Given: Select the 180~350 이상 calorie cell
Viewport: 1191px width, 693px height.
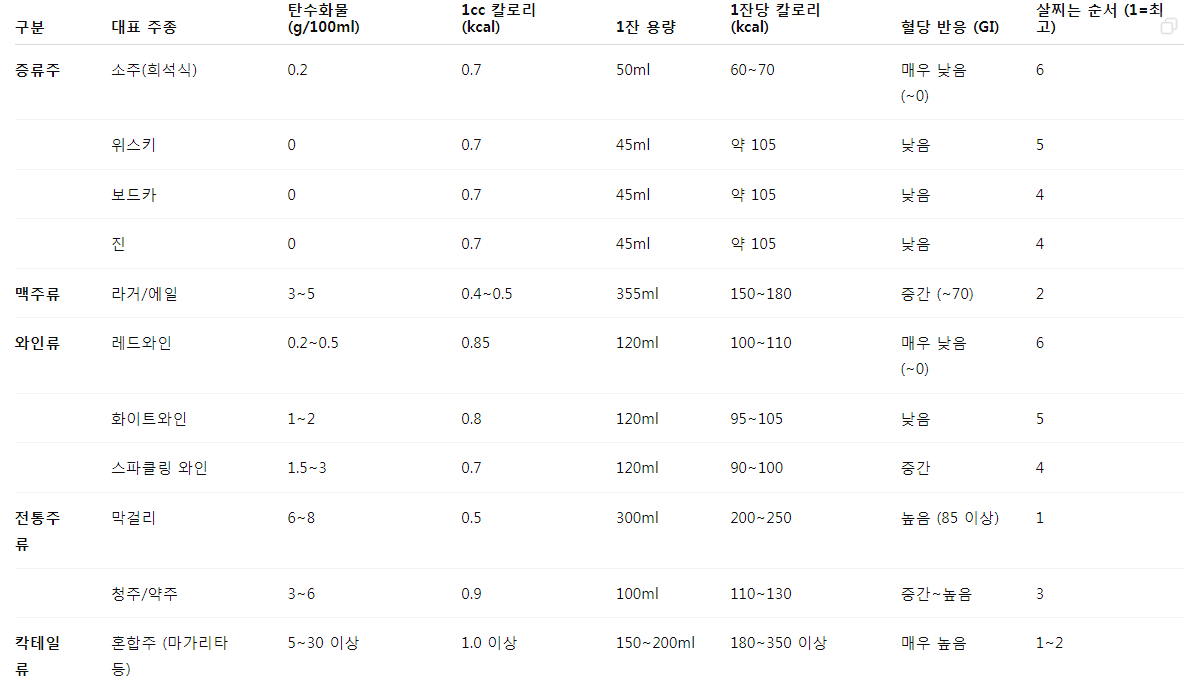Looking at the screenshot, I should (779, 643).
